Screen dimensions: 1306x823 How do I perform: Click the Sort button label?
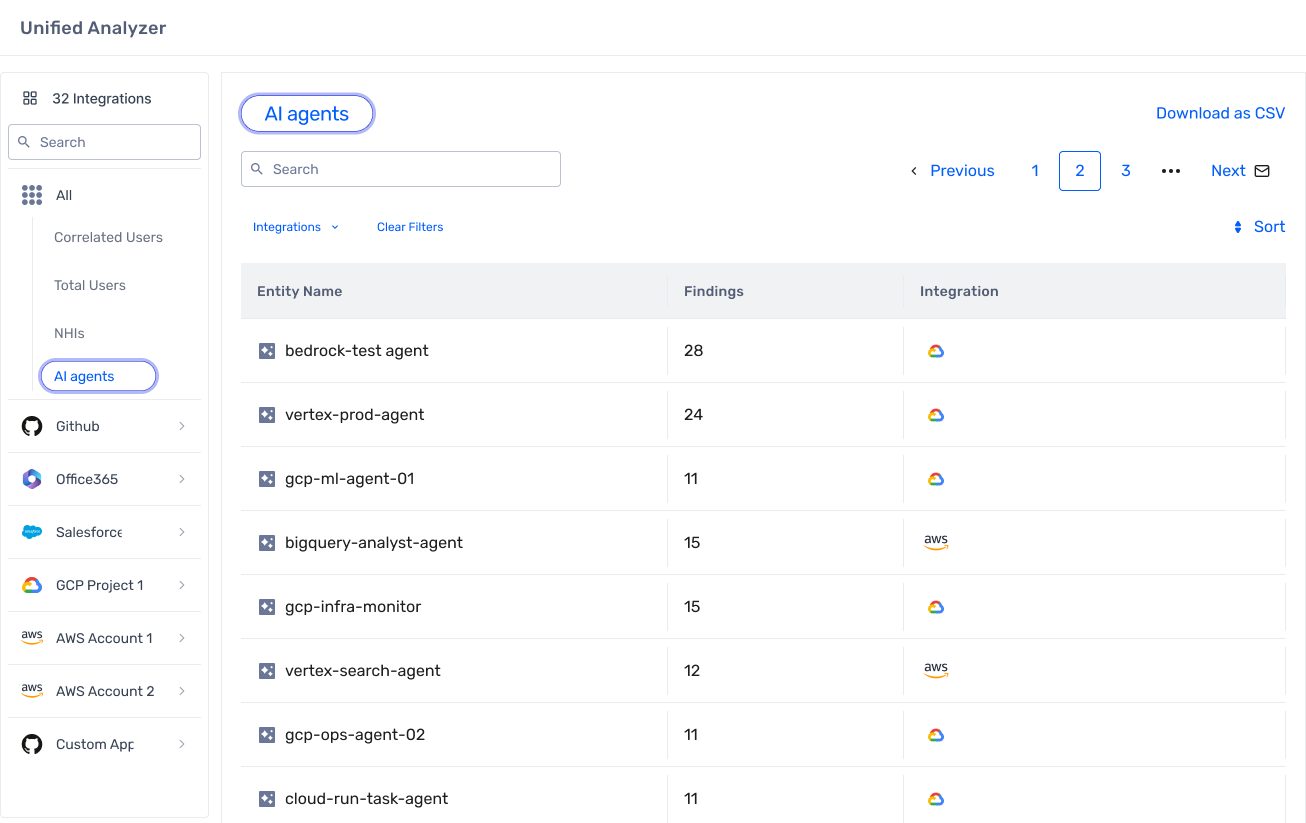pyautogui.click(x=1269, y=227)
